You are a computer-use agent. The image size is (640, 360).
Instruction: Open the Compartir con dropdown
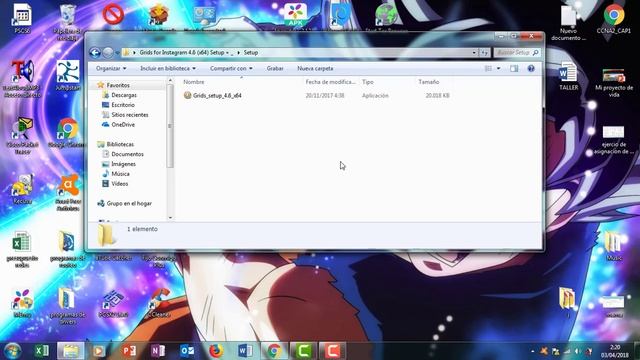[231, 69]
